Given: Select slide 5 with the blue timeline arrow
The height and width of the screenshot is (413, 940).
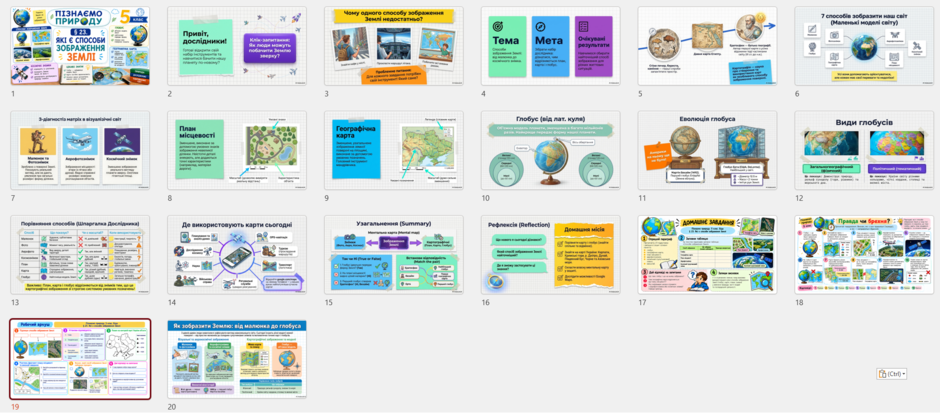Looking at the screenshot, I should pos(707,46).
